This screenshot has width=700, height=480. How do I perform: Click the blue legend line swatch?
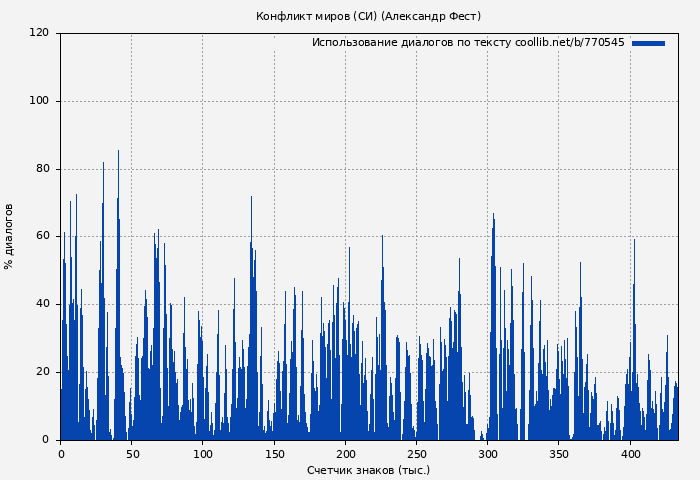pyautogui.click(x=648, y=43)
